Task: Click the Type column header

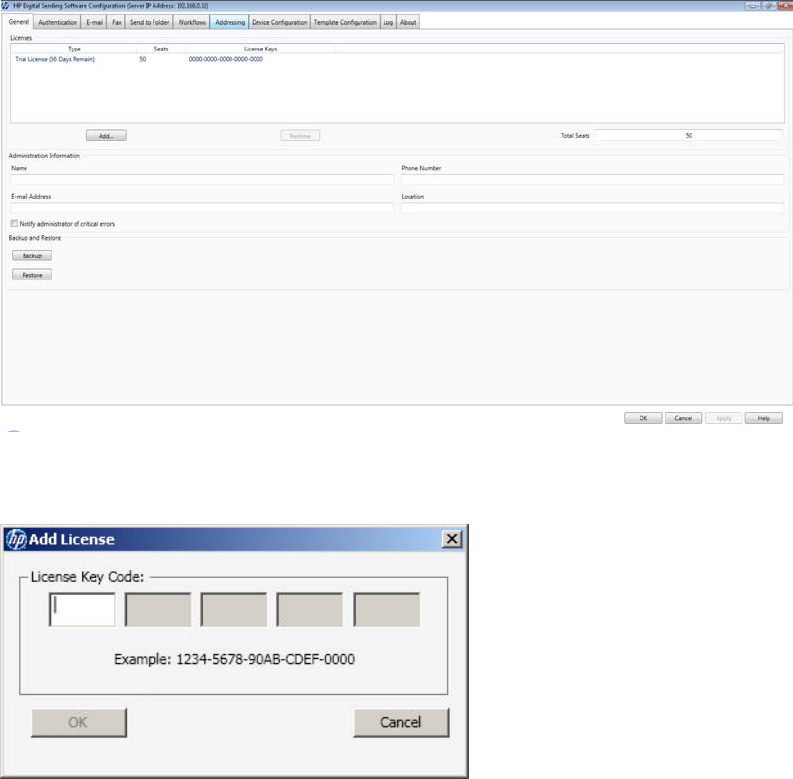Action: coord(74,49)
